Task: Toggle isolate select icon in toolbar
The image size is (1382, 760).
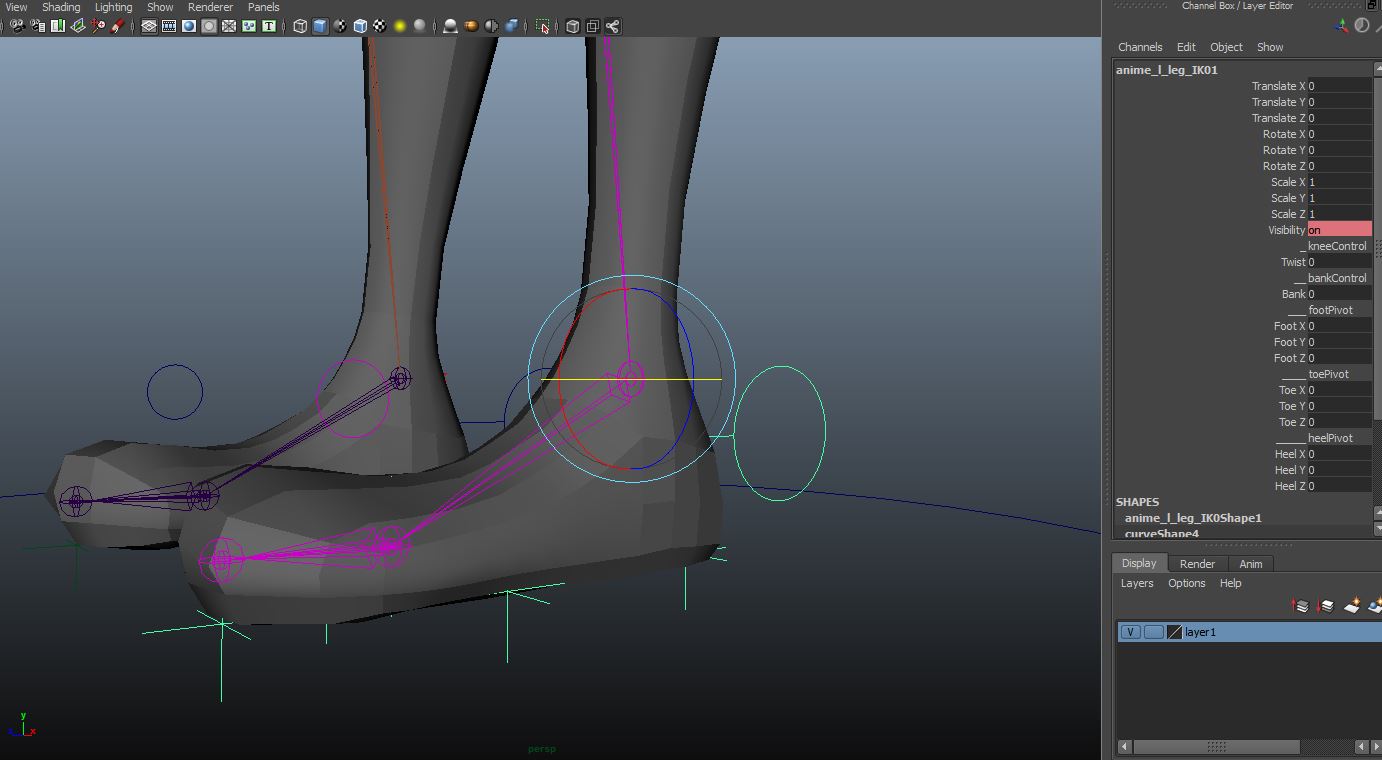Action: point(543,26)
